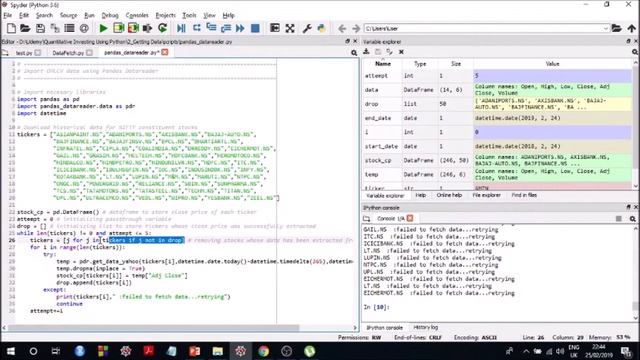Screen dimensions: 640x360
Task: Open file using folder toolbar icon
Action: tap(25, 28)
